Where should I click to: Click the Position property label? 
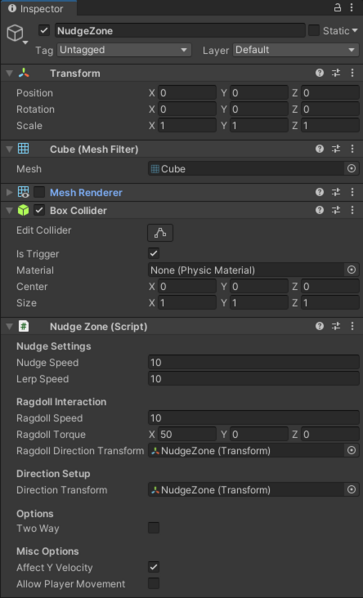pyautogui.click(x=34, y=93)
